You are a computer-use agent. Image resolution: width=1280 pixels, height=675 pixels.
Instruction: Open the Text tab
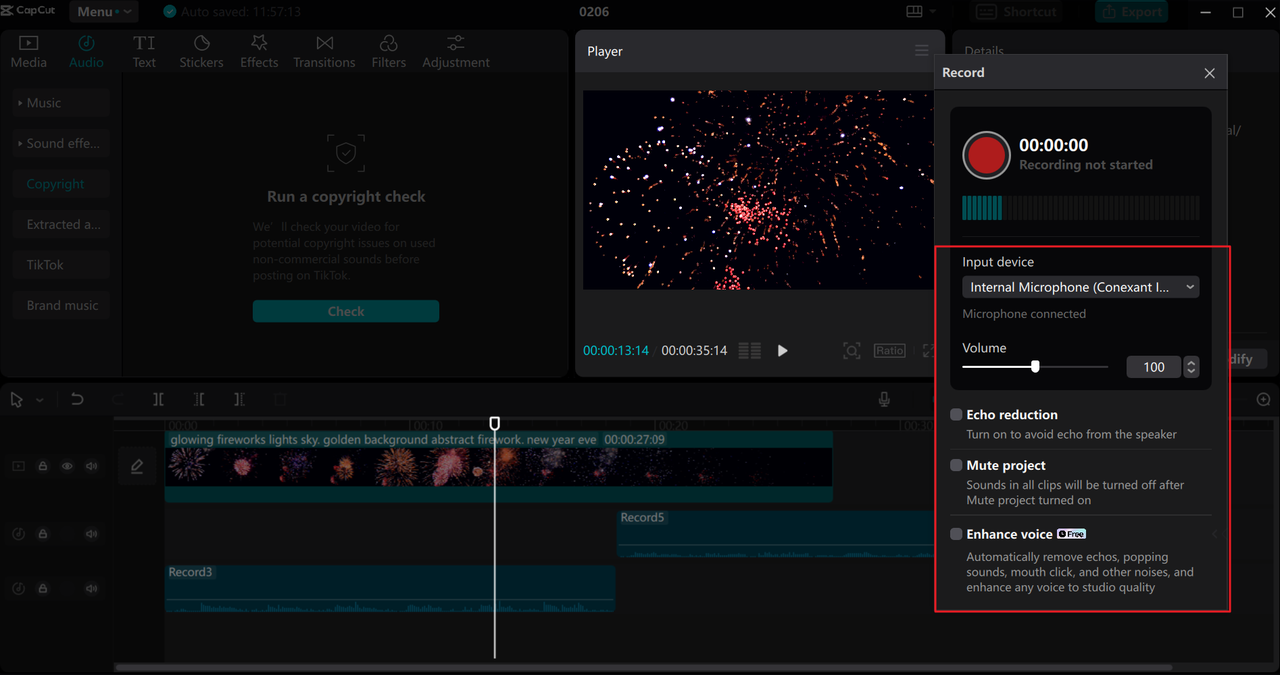144,51
